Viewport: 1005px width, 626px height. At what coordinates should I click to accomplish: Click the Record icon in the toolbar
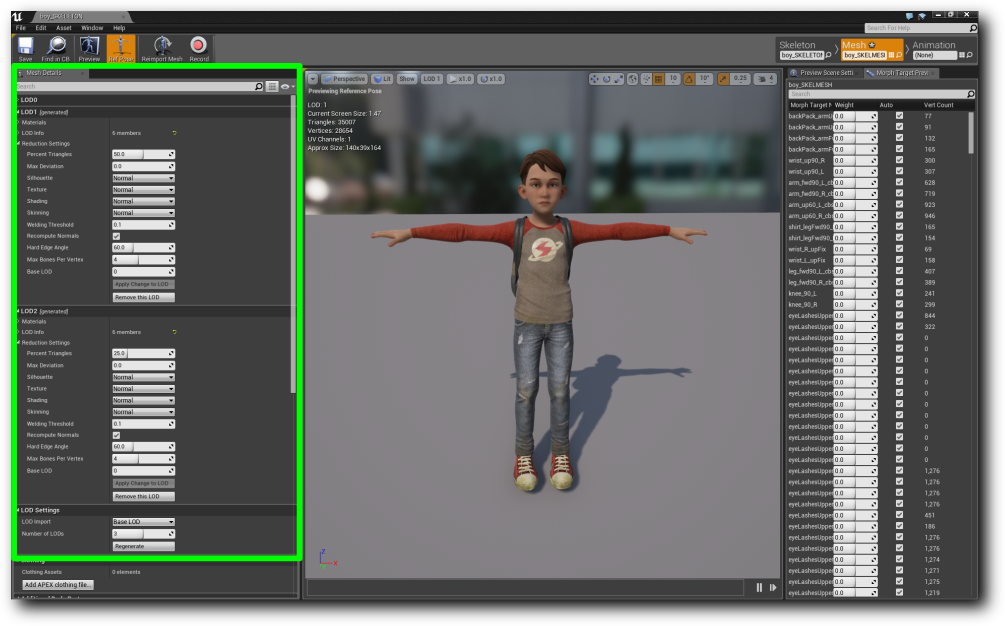[x=199, y=46]
